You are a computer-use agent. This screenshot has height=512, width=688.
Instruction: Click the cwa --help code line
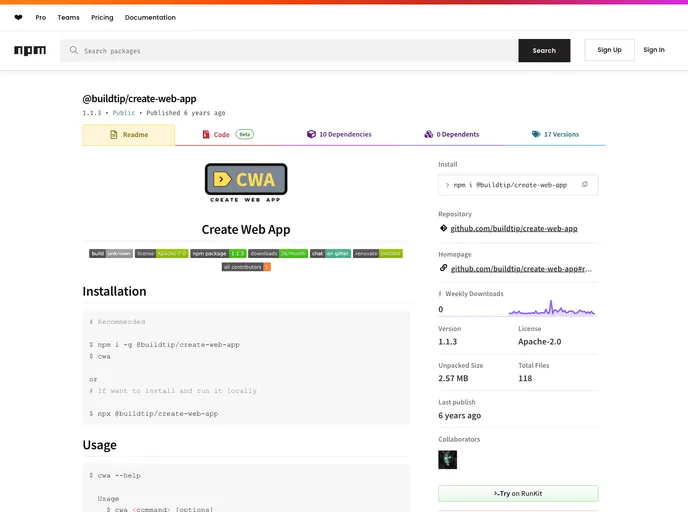tap(115, 475)
